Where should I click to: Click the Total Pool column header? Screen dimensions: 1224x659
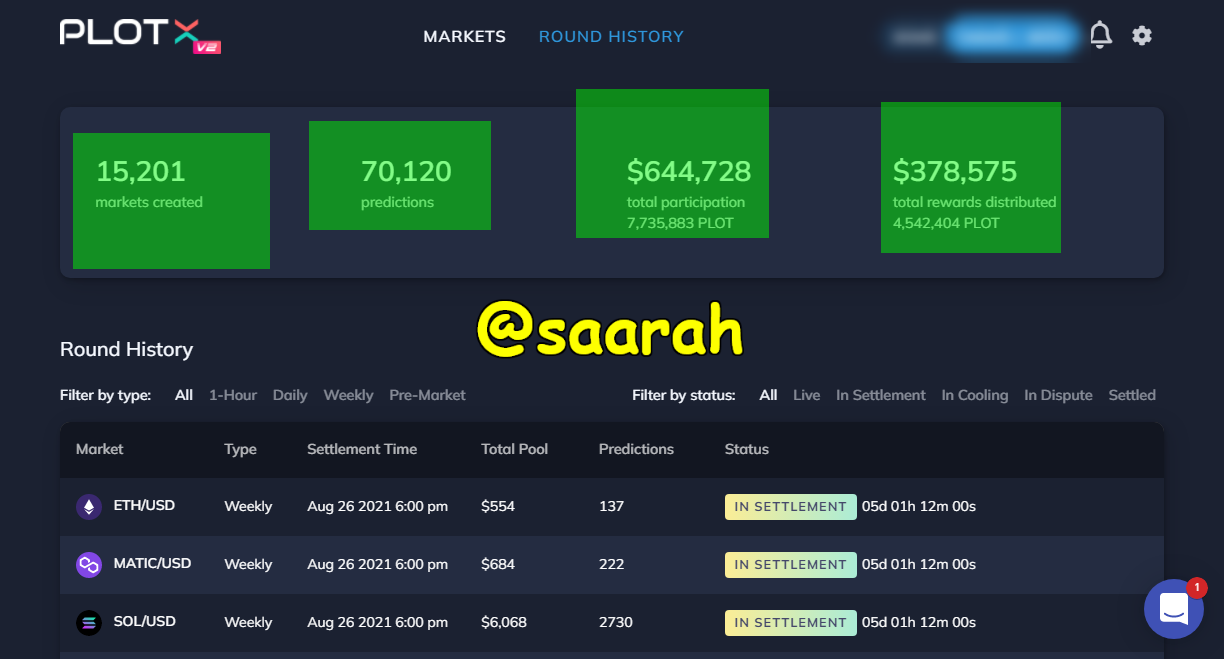tap(515, 449)
